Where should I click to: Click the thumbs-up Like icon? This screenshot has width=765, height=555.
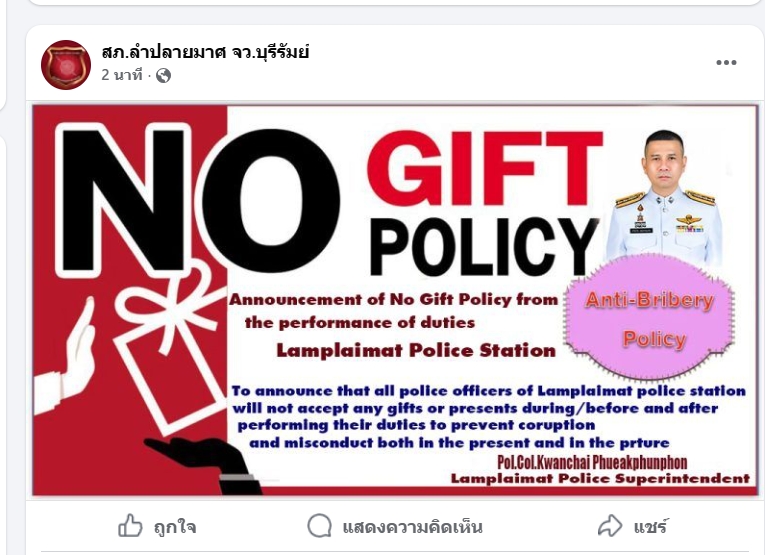coord(130,526)
